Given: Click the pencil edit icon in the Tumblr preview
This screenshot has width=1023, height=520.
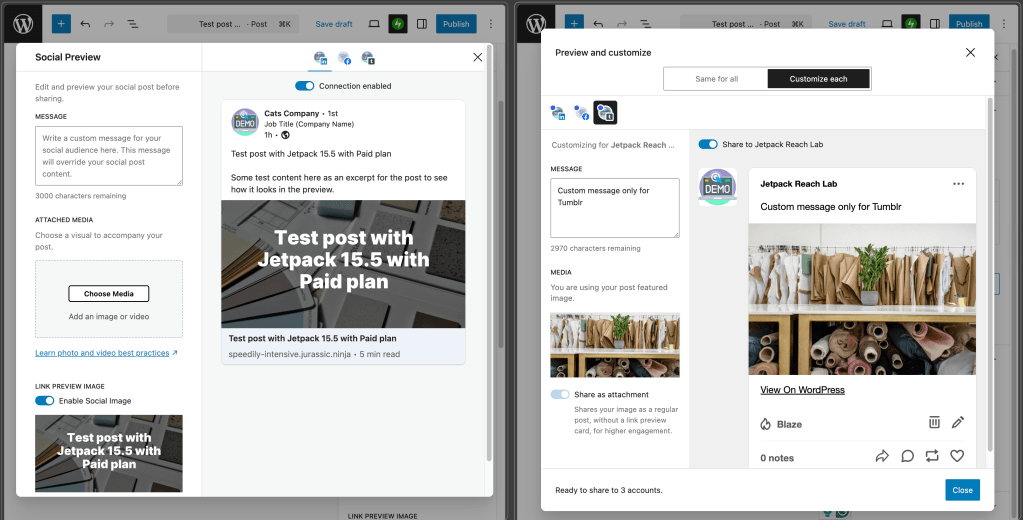Looking at the screenshot, I should (x=957, y=423).
